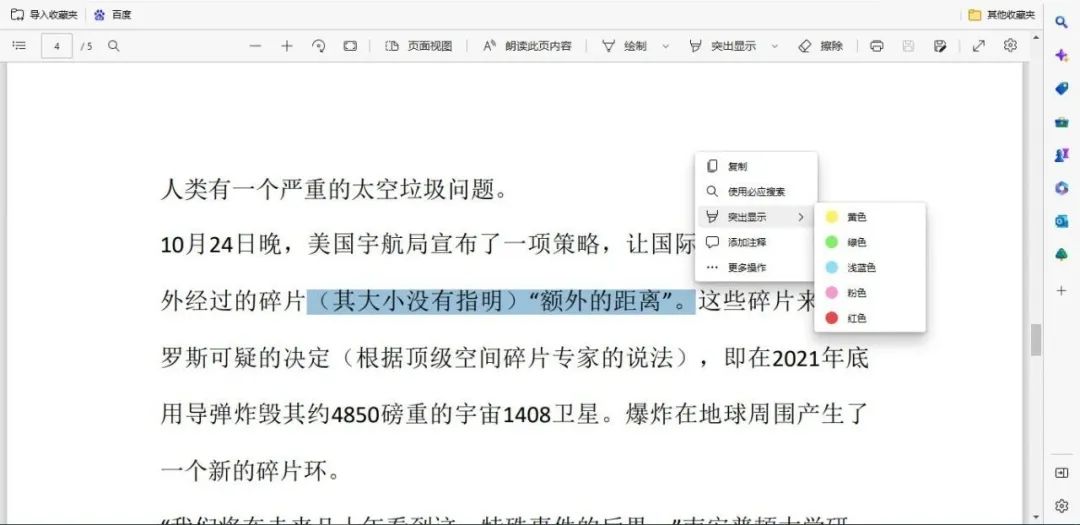Zoom out with the minus icon
Image resolution: width=1080 pixels, height=525 pixels.
point(256,46)
